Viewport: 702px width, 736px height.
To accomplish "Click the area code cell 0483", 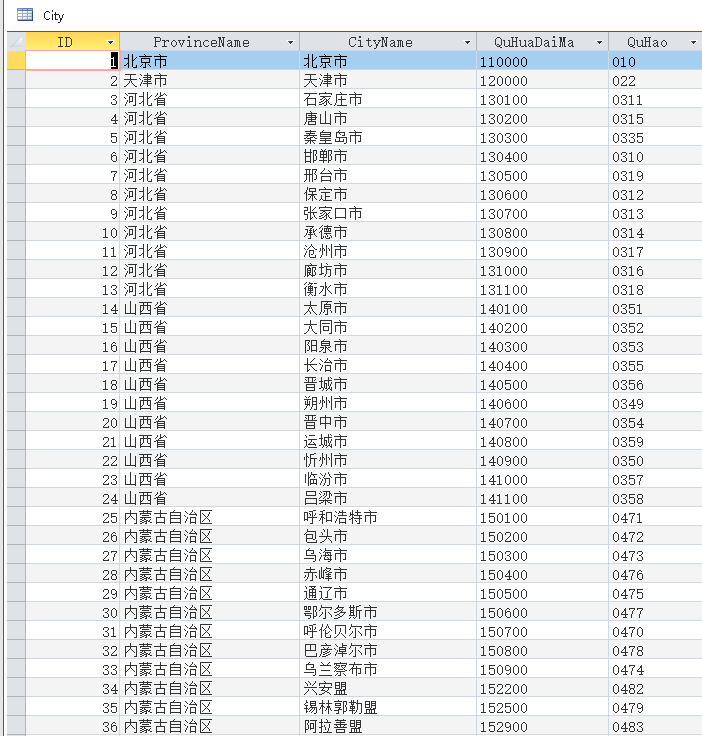I will [656, 726].
